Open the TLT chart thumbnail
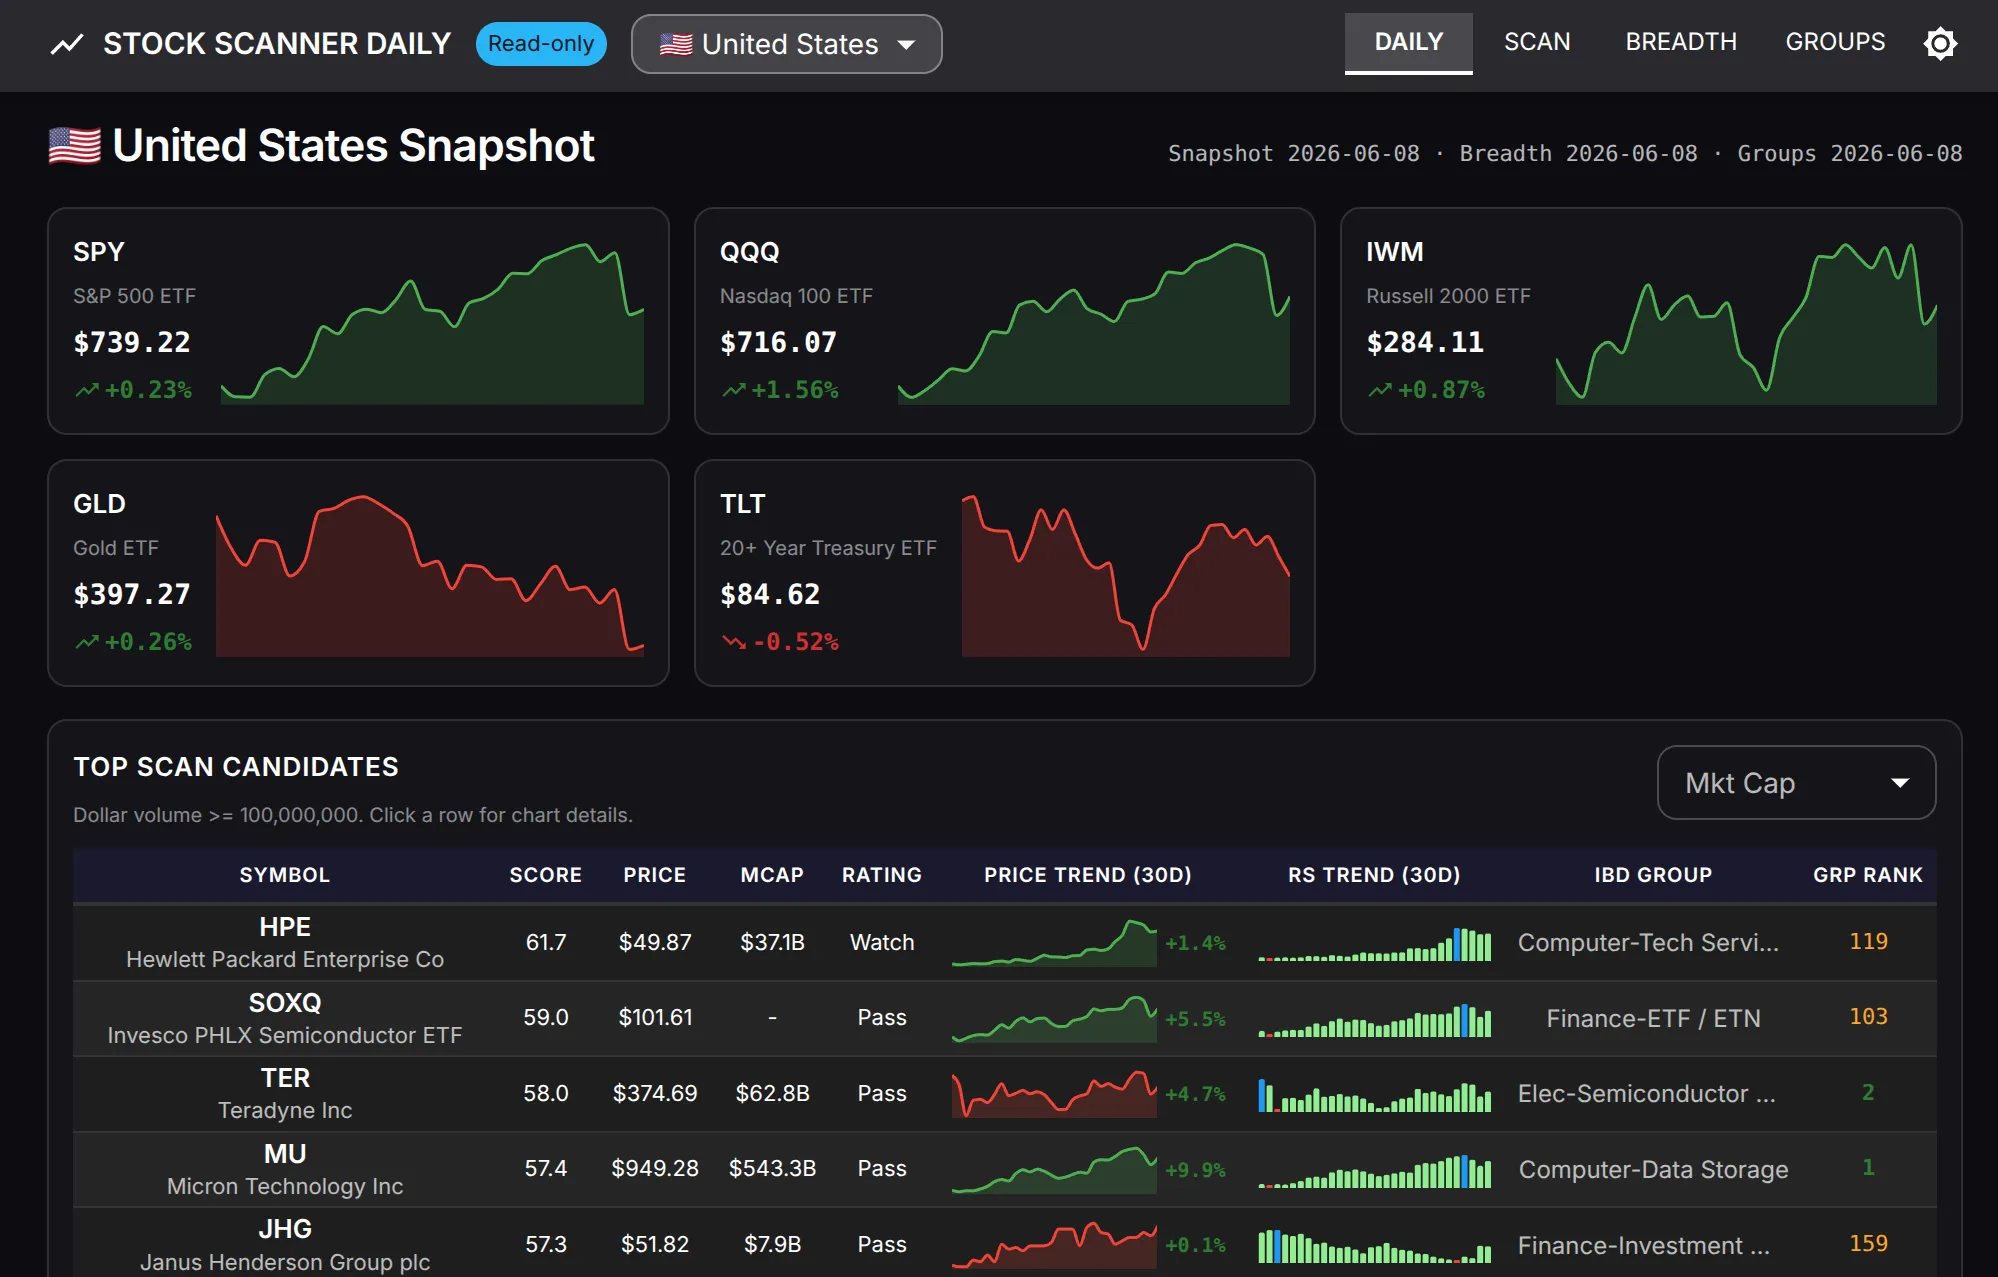 tap(1126, 574)
